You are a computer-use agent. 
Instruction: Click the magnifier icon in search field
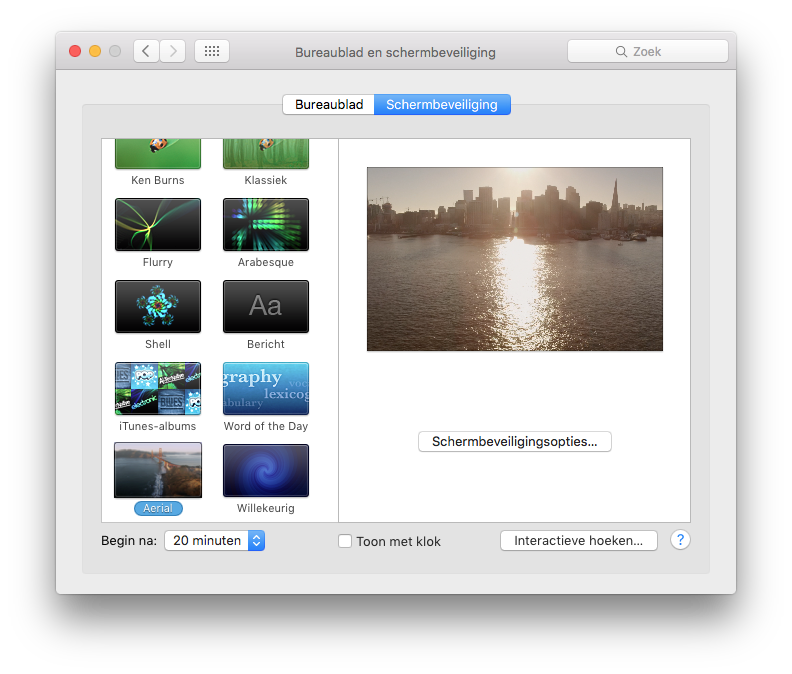pos(621,52)
